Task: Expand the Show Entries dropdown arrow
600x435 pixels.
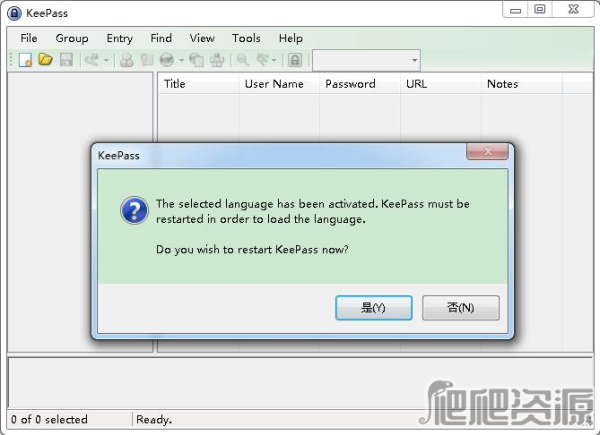Action: pos(274,60)
